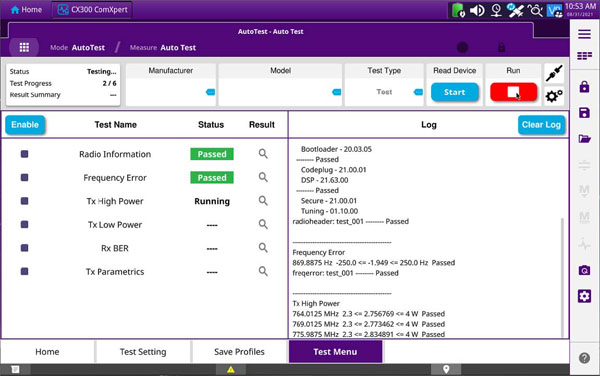Click the AutoTest mode breadcrumb
Screen dimensions: 600x376
[x=88, y=48]
